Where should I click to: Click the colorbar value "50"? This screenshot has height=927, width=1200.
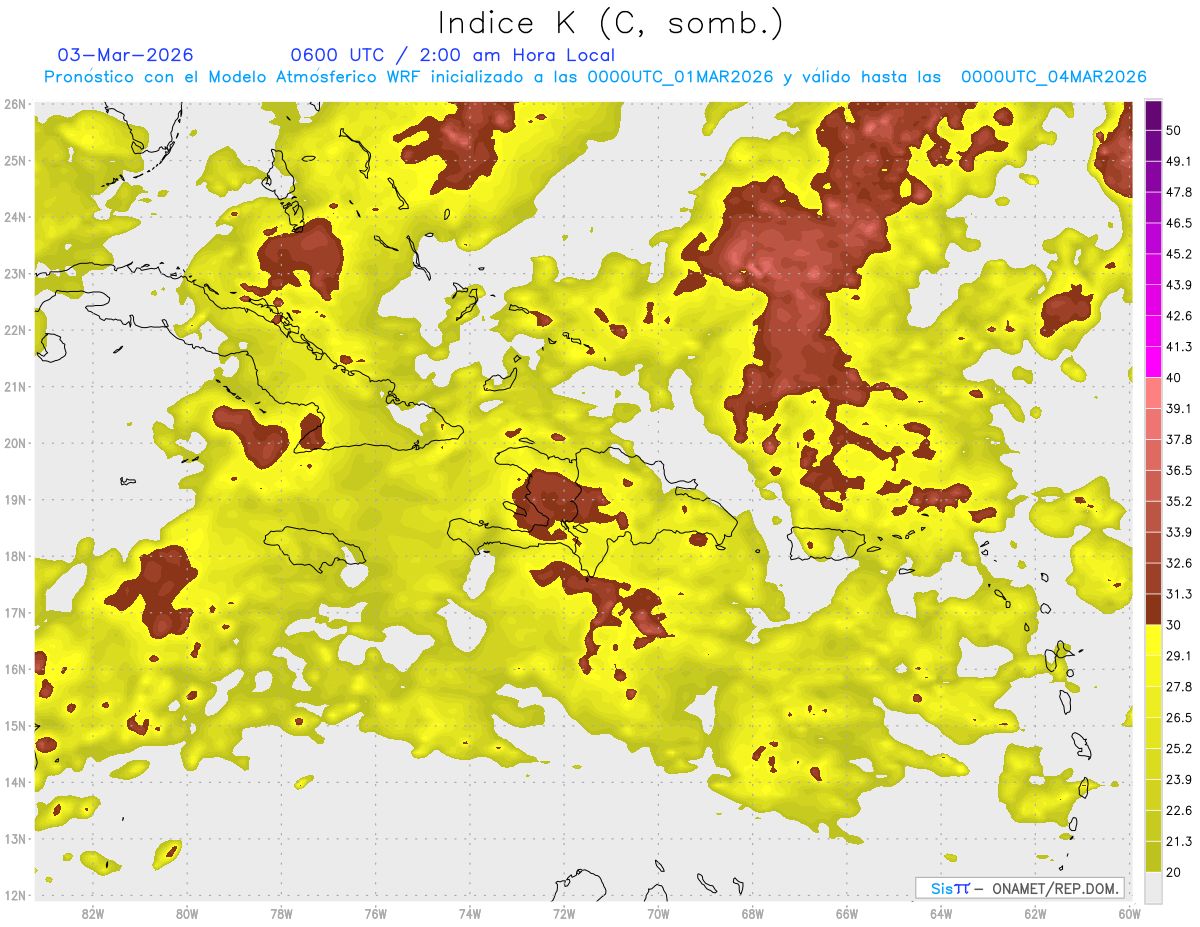[1174, 130]
